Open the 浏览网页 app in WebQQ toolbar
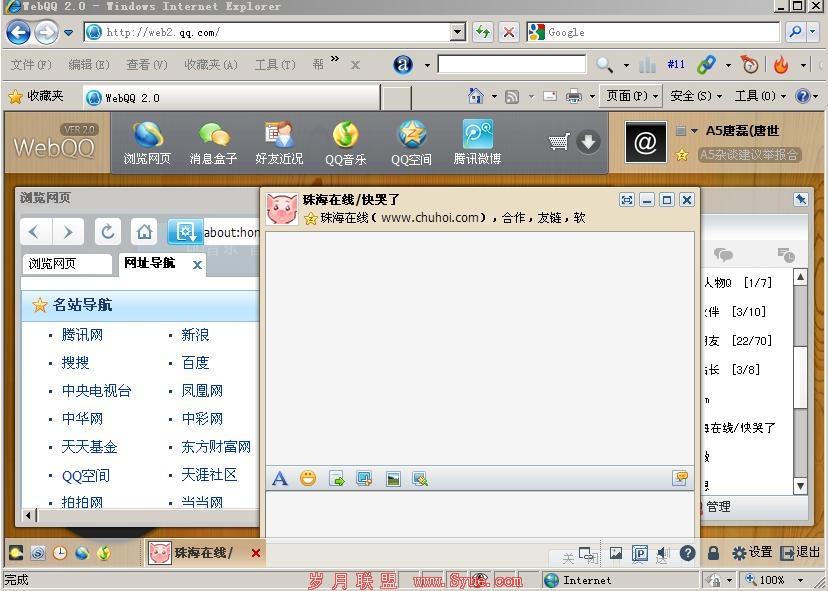The width and height of the screenshot is (828, 591). [147, 143]
